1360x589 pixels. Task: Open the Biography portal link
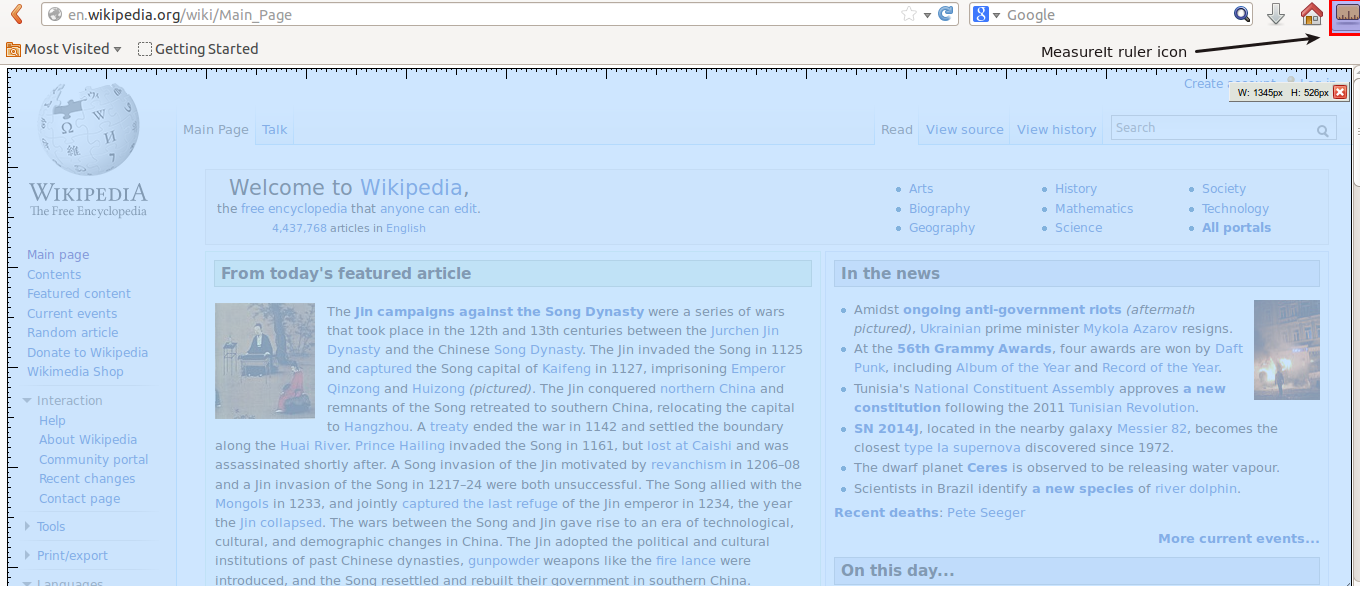pos(939,209)
